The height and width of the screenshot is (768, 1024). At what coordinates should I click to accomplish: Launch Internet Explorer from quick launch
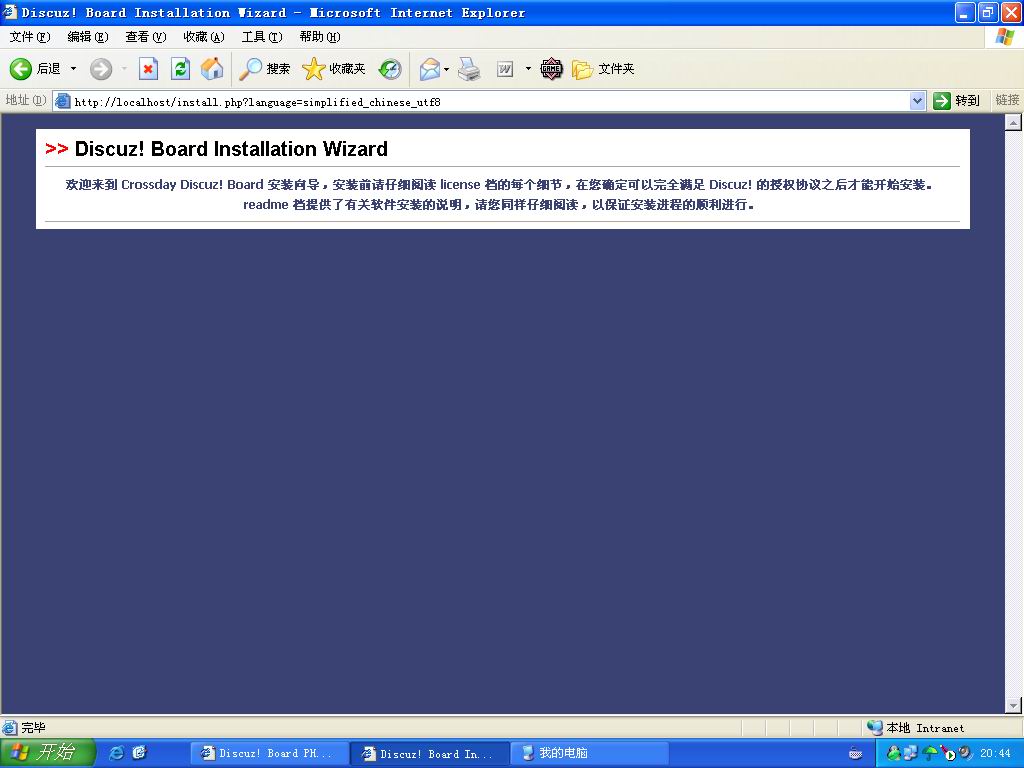(117, 753)
